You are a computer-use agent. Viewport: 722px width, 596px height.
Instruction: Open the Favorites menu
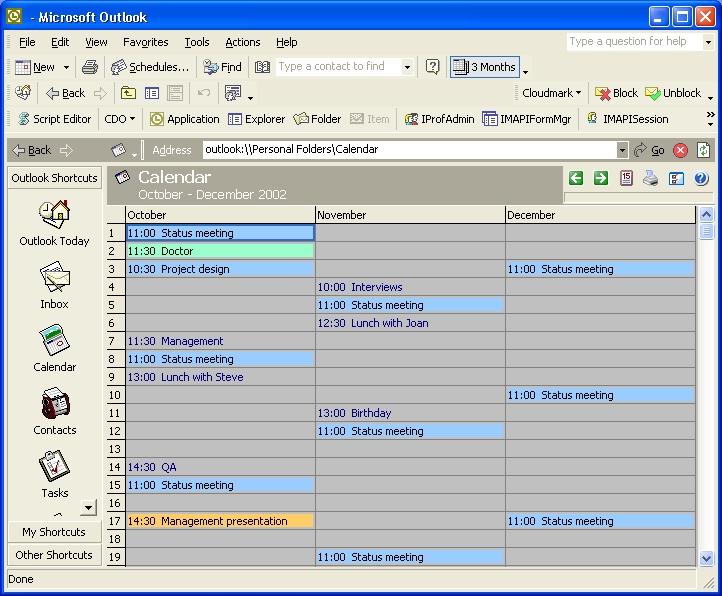click(146, 42)
